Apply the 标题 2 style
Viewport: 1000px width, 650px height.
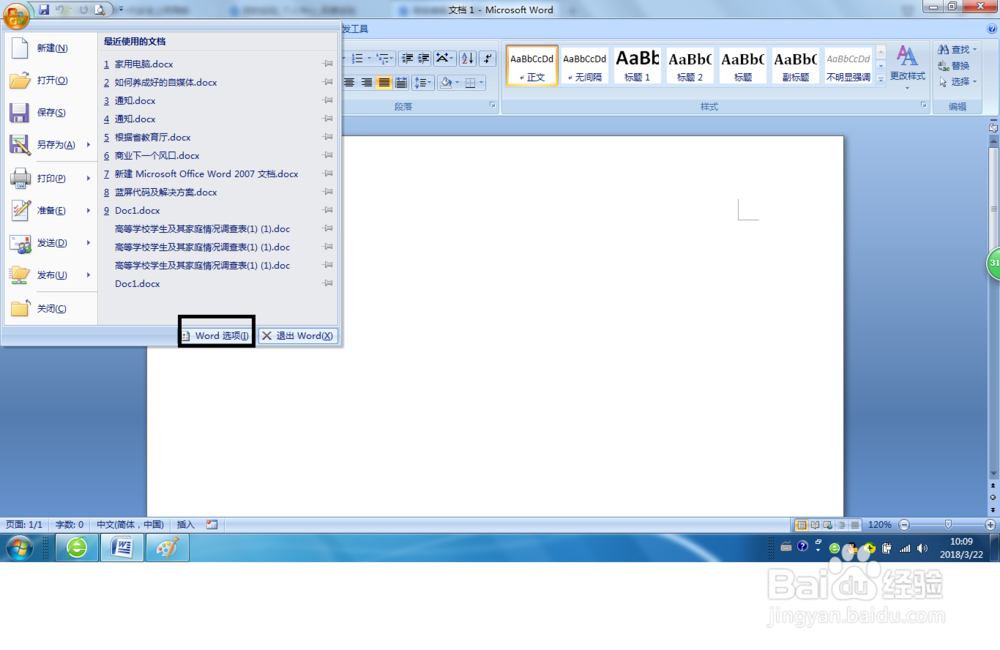(690, 65)
